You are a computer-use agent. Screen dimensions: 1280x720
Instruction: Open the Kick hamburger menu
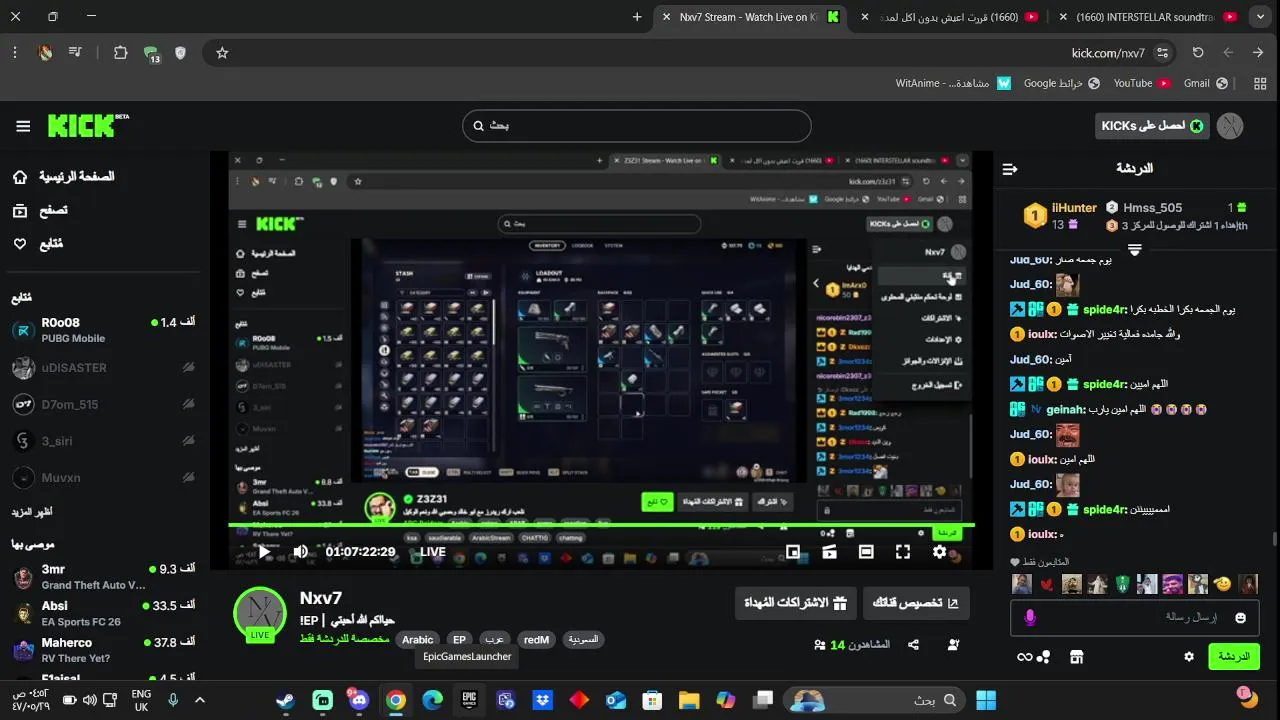pyautogui.click(x=23, y=126)
